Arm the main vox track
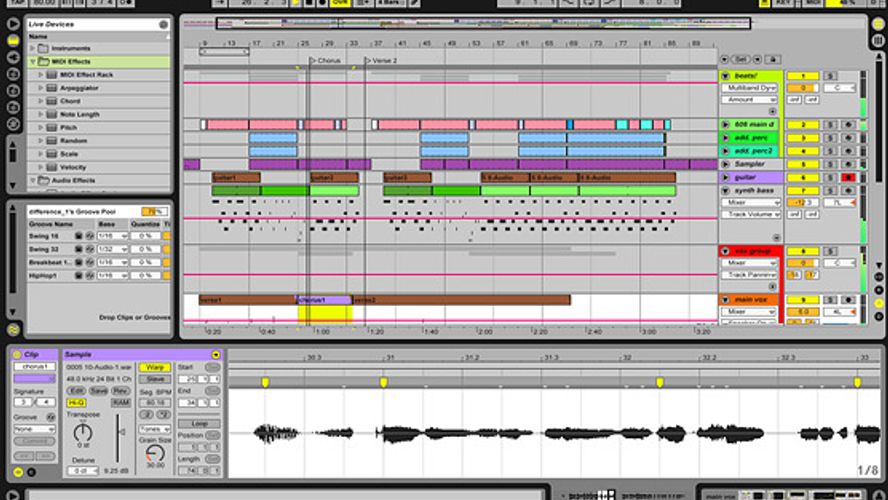Image resolution: width=888 pixels, height=500 pixels. 848,300
